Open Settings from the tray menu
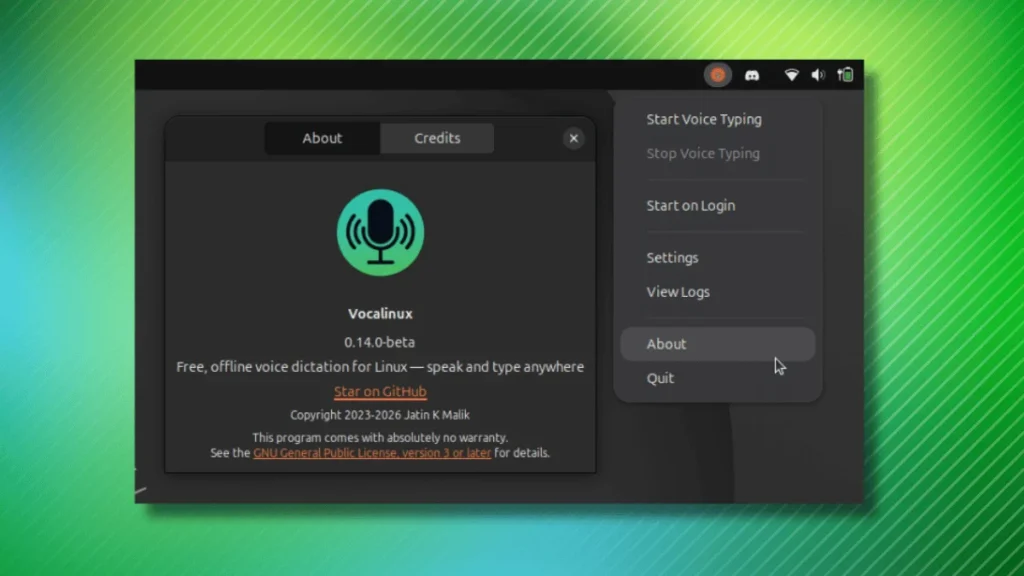Screen dimensions: 1024x576 [x=673, y=258]
